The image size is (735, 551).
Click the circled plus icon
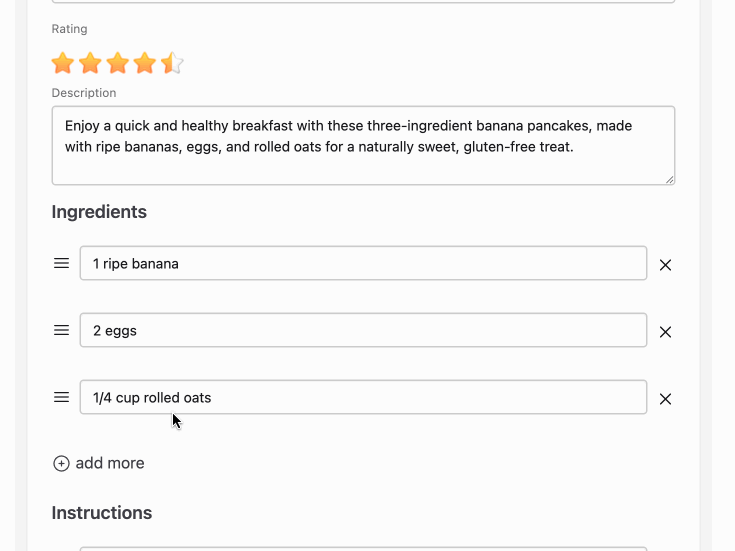[x=61, y=463]
